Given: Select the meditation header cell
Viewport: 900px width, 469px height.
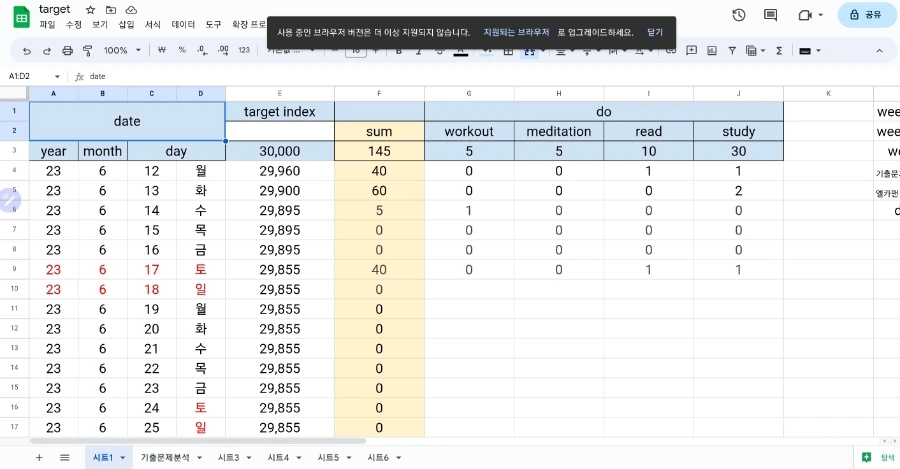Looking at the screenshot, I should click(x=558, y=131).
